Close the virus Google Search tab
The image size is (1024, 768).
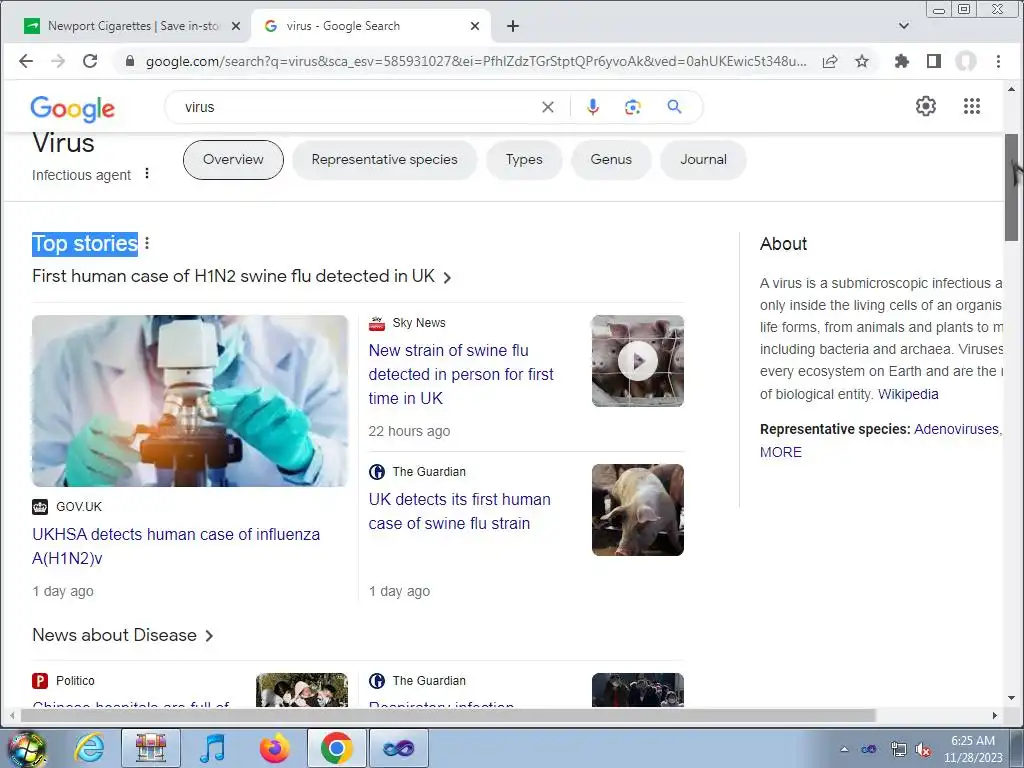pos(475,26)
